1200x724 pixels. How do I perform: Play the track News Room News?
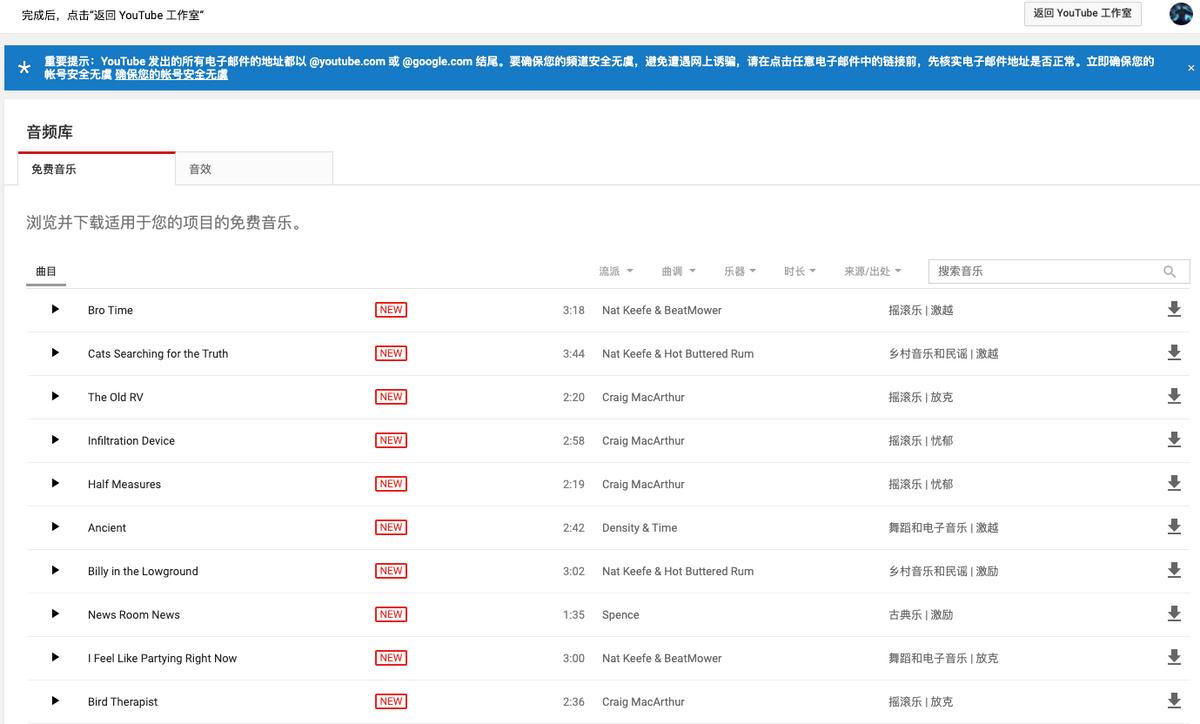pyautogui.click(x=55, y=614)
